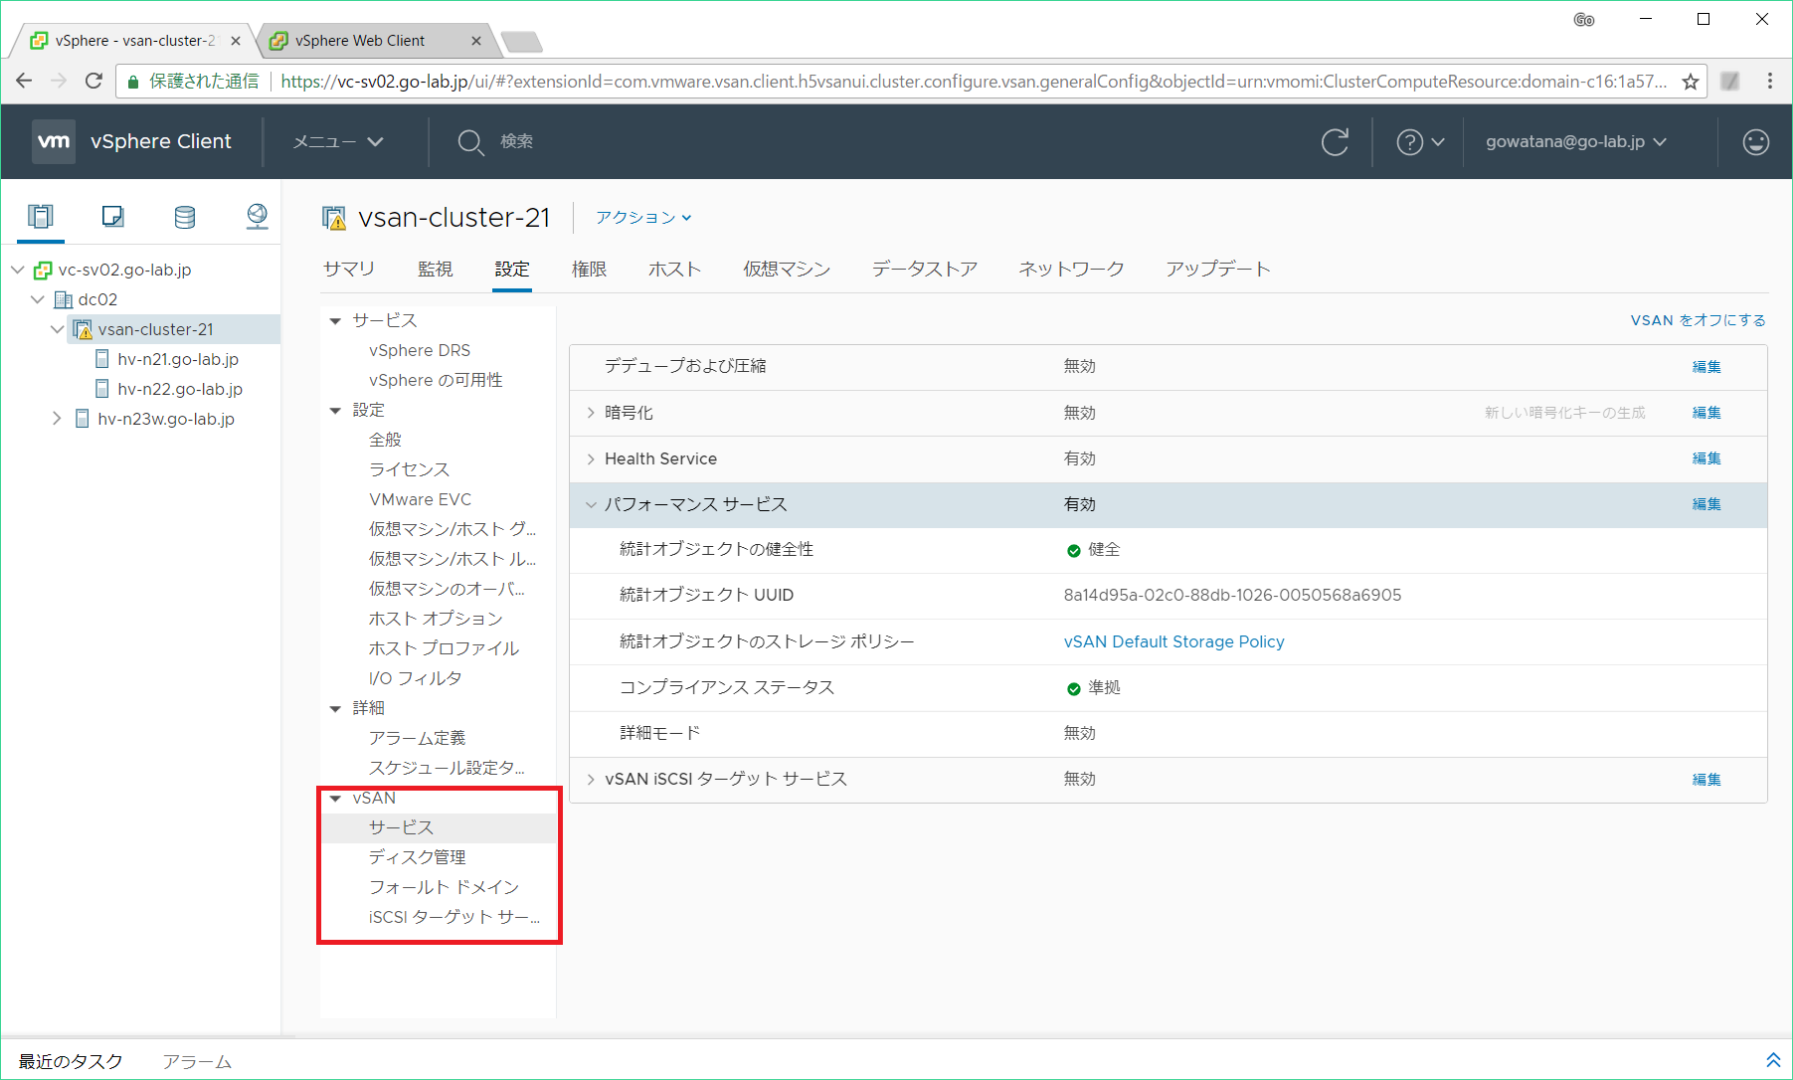This screenshot has height=1080, width=1793.
Task: Click the smiley feedback icon
Action: coord(1755,142)
